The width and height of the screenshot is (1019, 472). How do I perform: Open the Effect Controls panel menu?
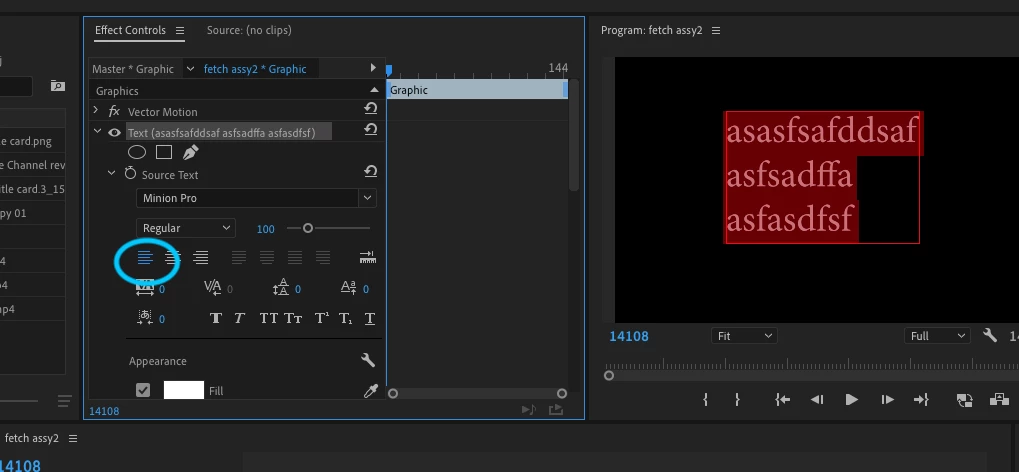(x=180, y=31)
